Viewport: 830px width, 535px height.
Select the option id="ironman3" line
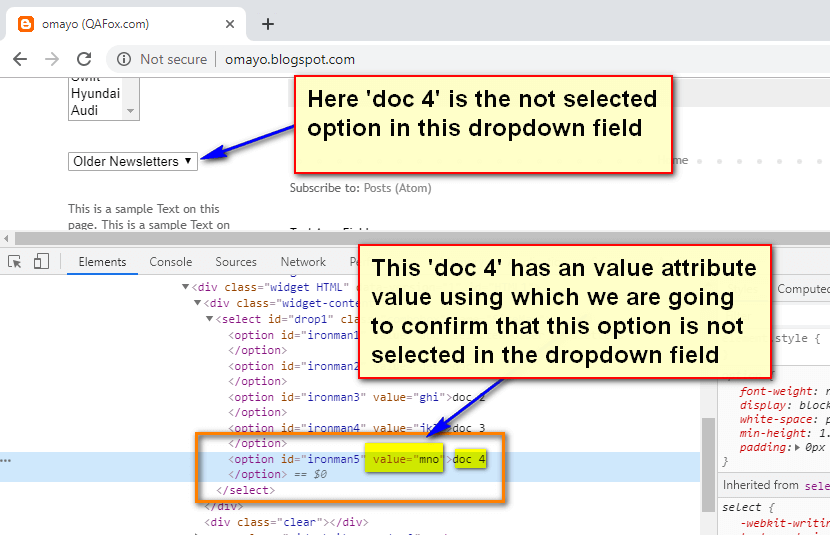[356, 397]
